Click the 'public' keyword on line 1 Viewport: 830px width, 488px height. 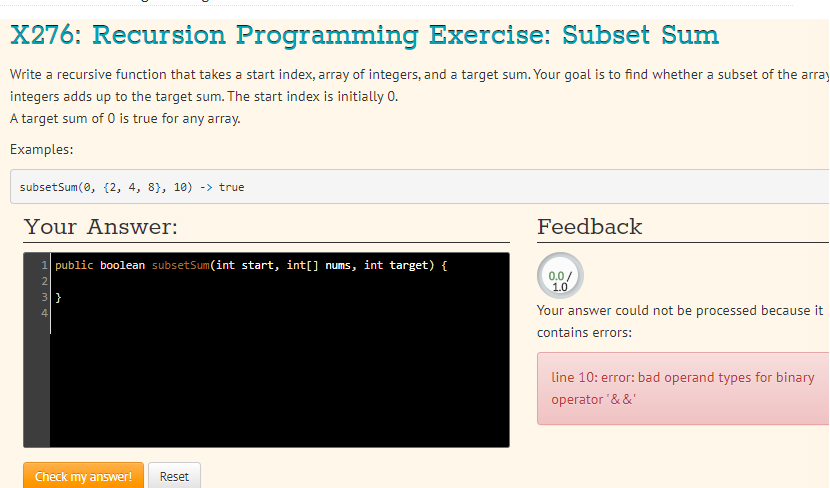(74, 265)
